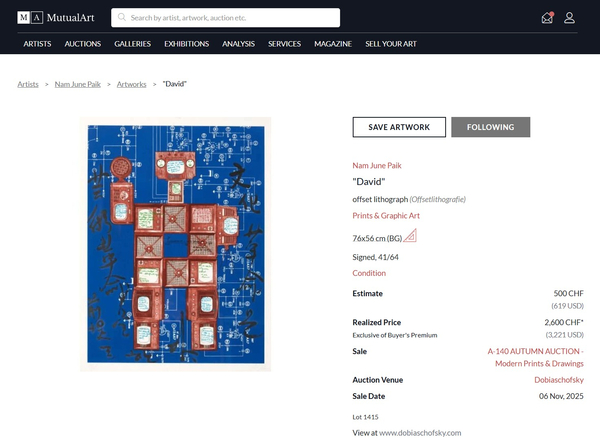Open the David artwork image
600x447 pixels.
tap(175, 243)
